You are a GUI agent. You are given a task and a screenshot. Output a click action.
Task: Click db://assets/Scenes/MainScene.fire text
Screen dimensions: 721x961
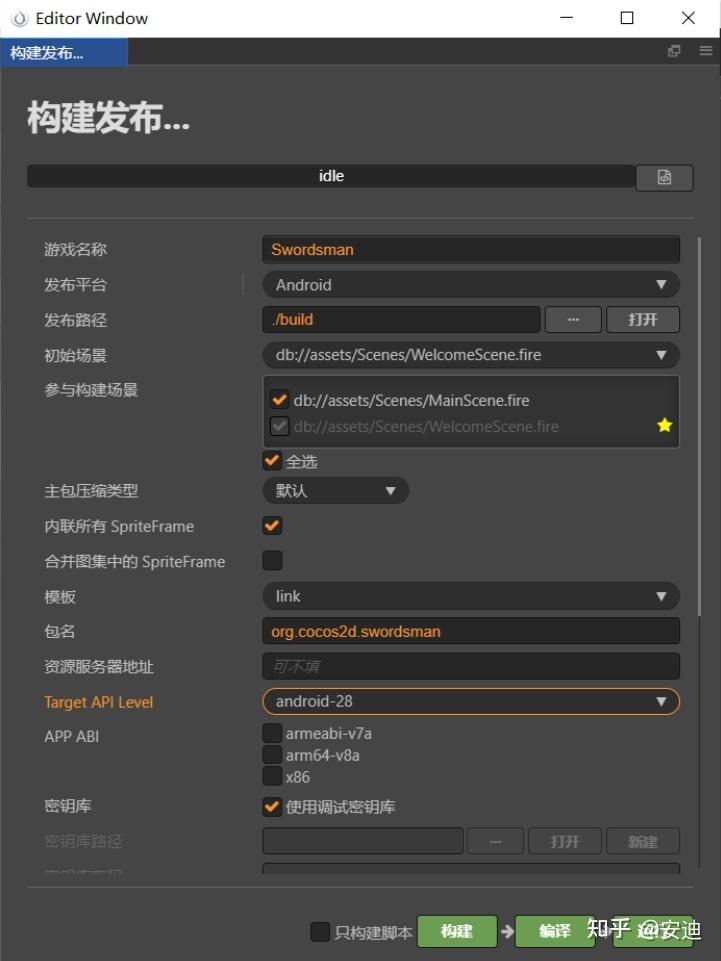click(x=411, y=400)
